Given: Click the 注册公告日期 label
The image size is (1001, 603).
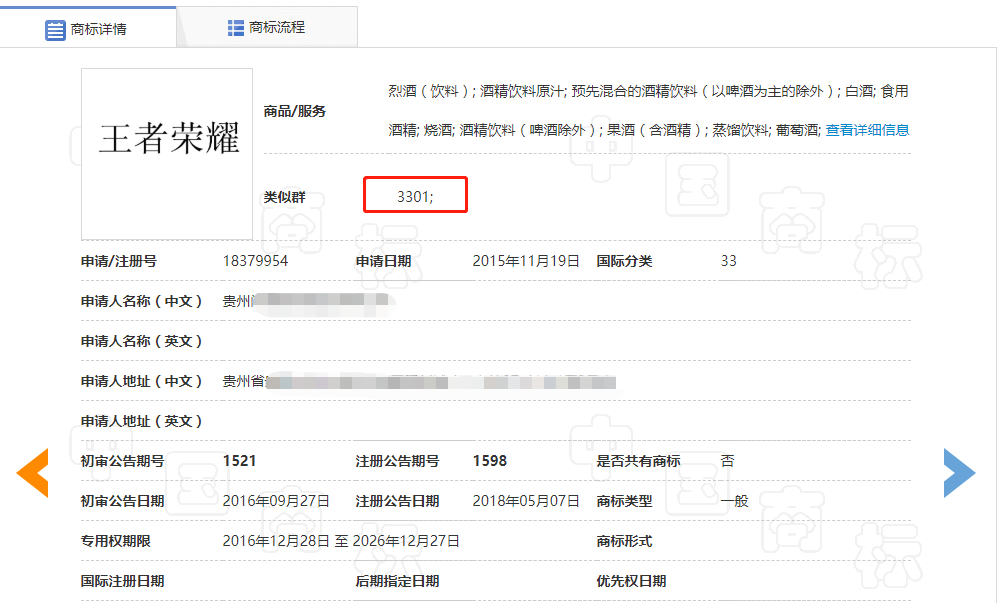Looking at the screenshot, I should 398,501.
